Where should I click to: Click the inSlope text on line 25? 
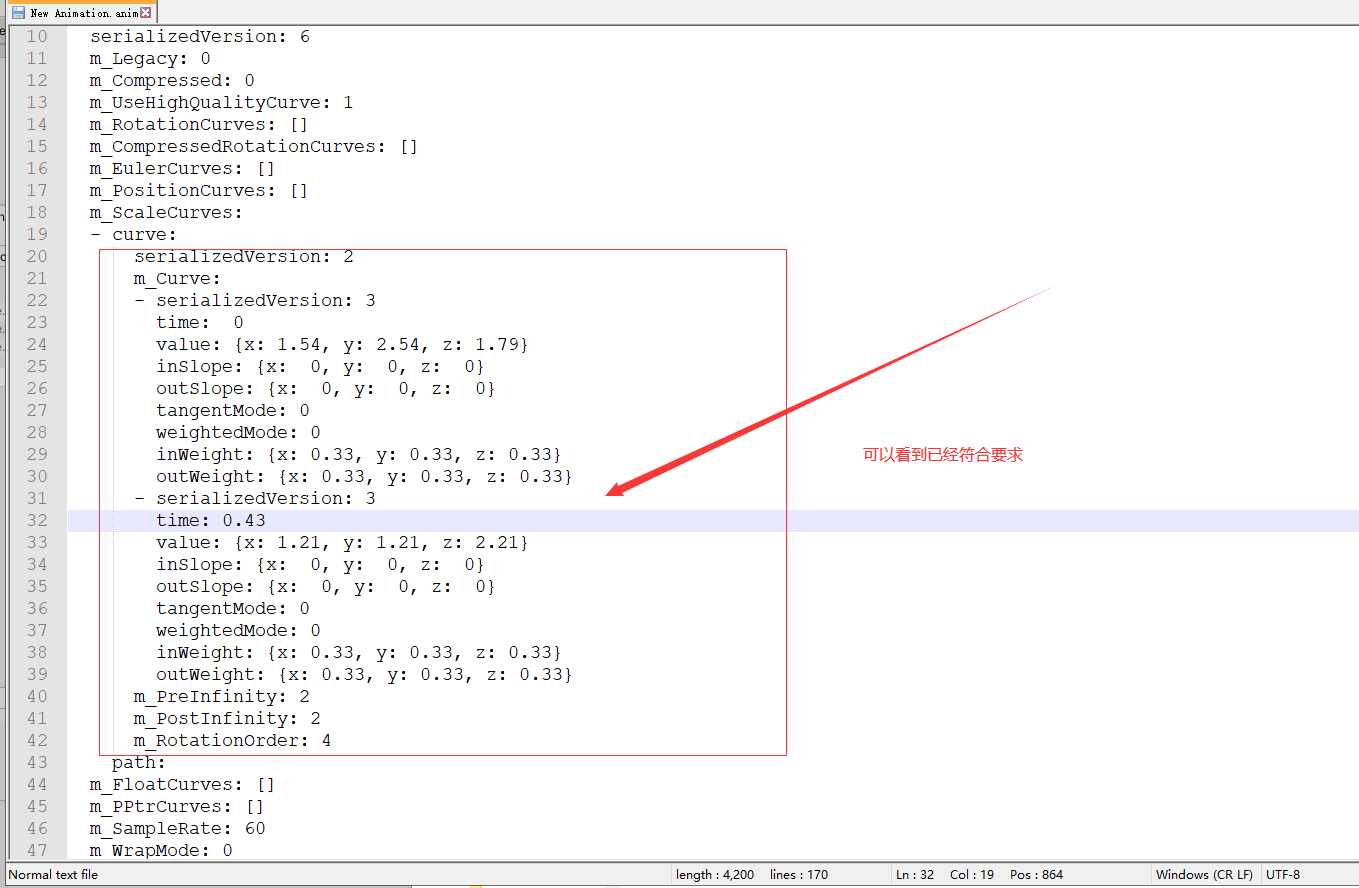point(320,366)
